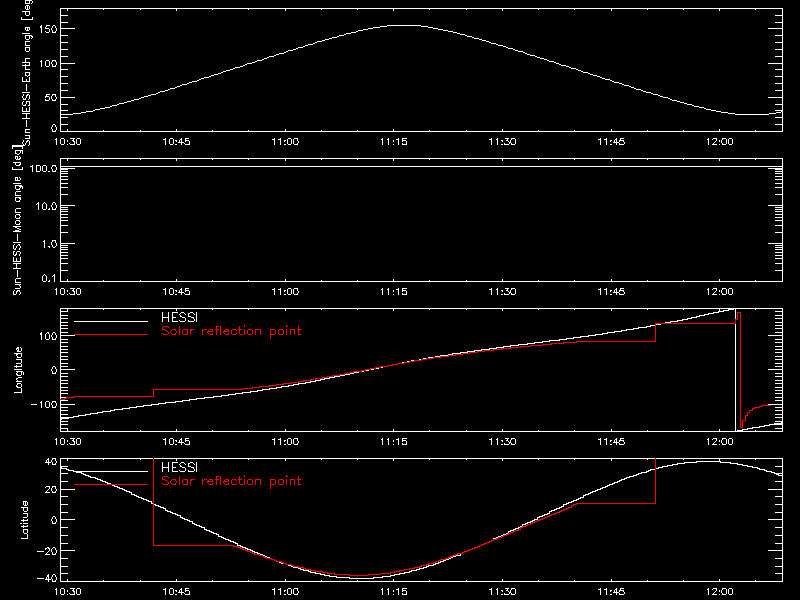Click the 10:45 time label under Moon angle plot
The image size is (800, 600).
(x=176, y=291)
